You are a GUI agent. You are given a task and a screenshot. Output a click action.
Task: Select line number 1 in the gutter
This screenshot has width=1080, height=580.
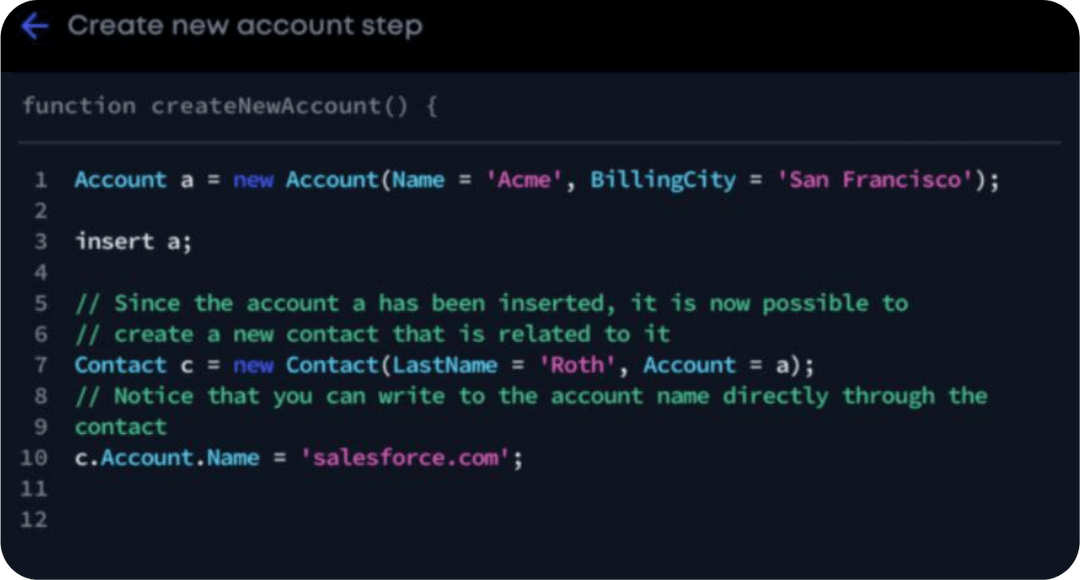pyautogui.click(x=40, y=180)
